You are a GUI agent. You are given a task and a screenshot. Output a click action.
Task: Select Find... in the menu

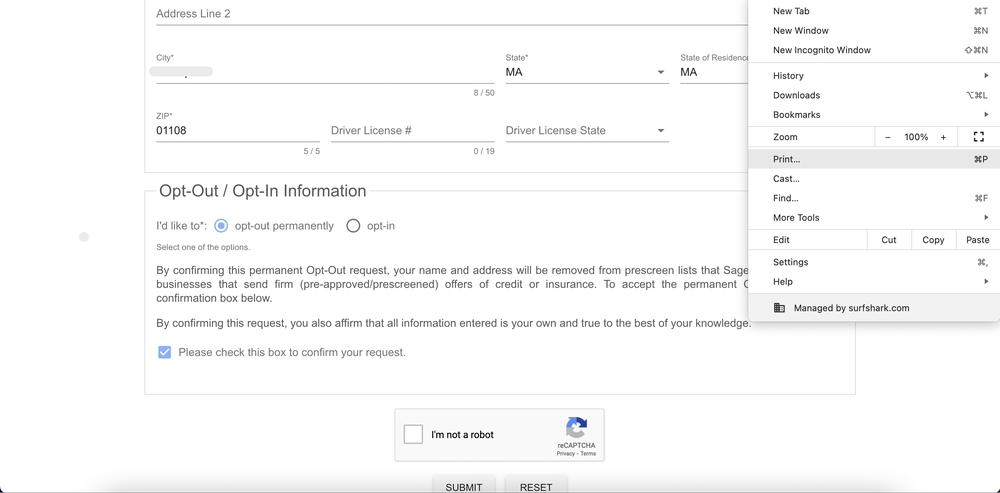point(874,198)
